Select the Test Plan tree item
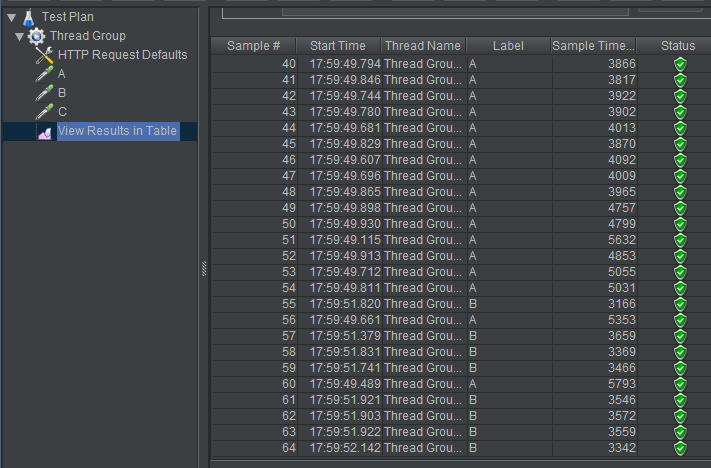 (68, 17)
